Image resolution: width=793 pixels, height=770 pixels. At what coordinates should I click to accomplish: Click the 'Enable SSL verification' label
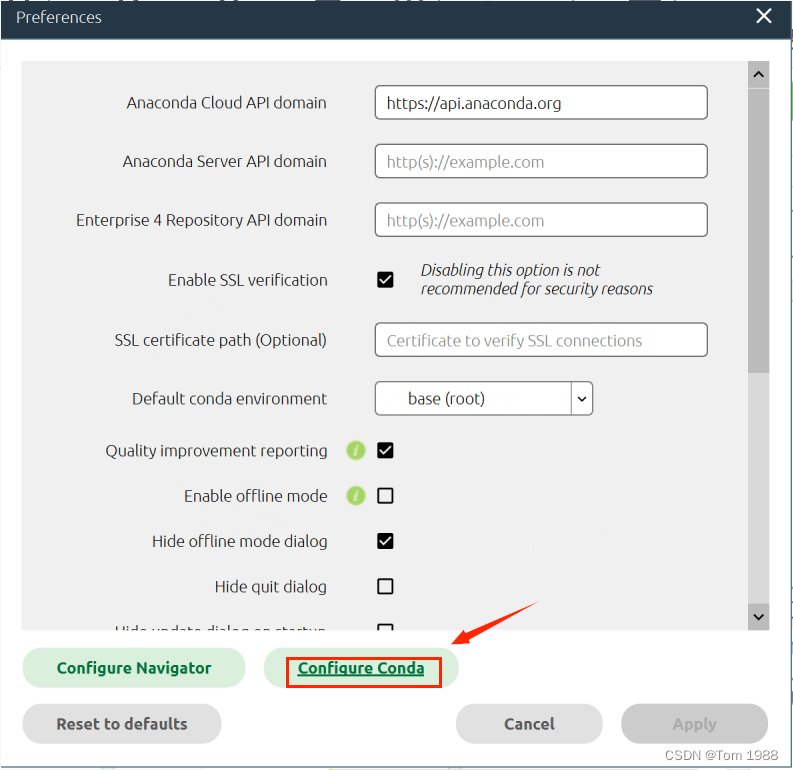248,280
